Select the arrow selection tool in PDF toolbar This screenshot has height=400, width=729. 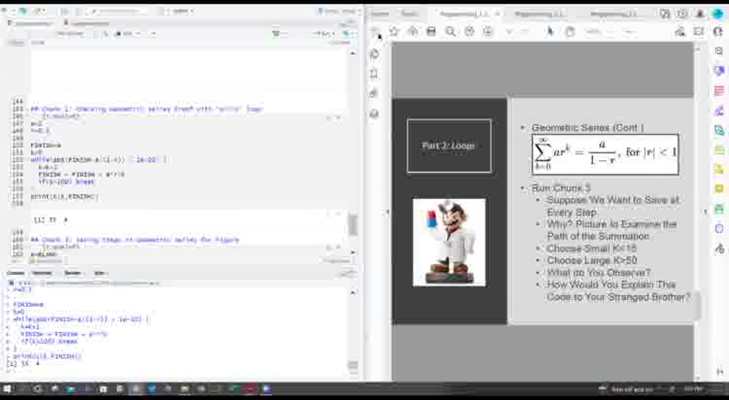click(550, 31)
